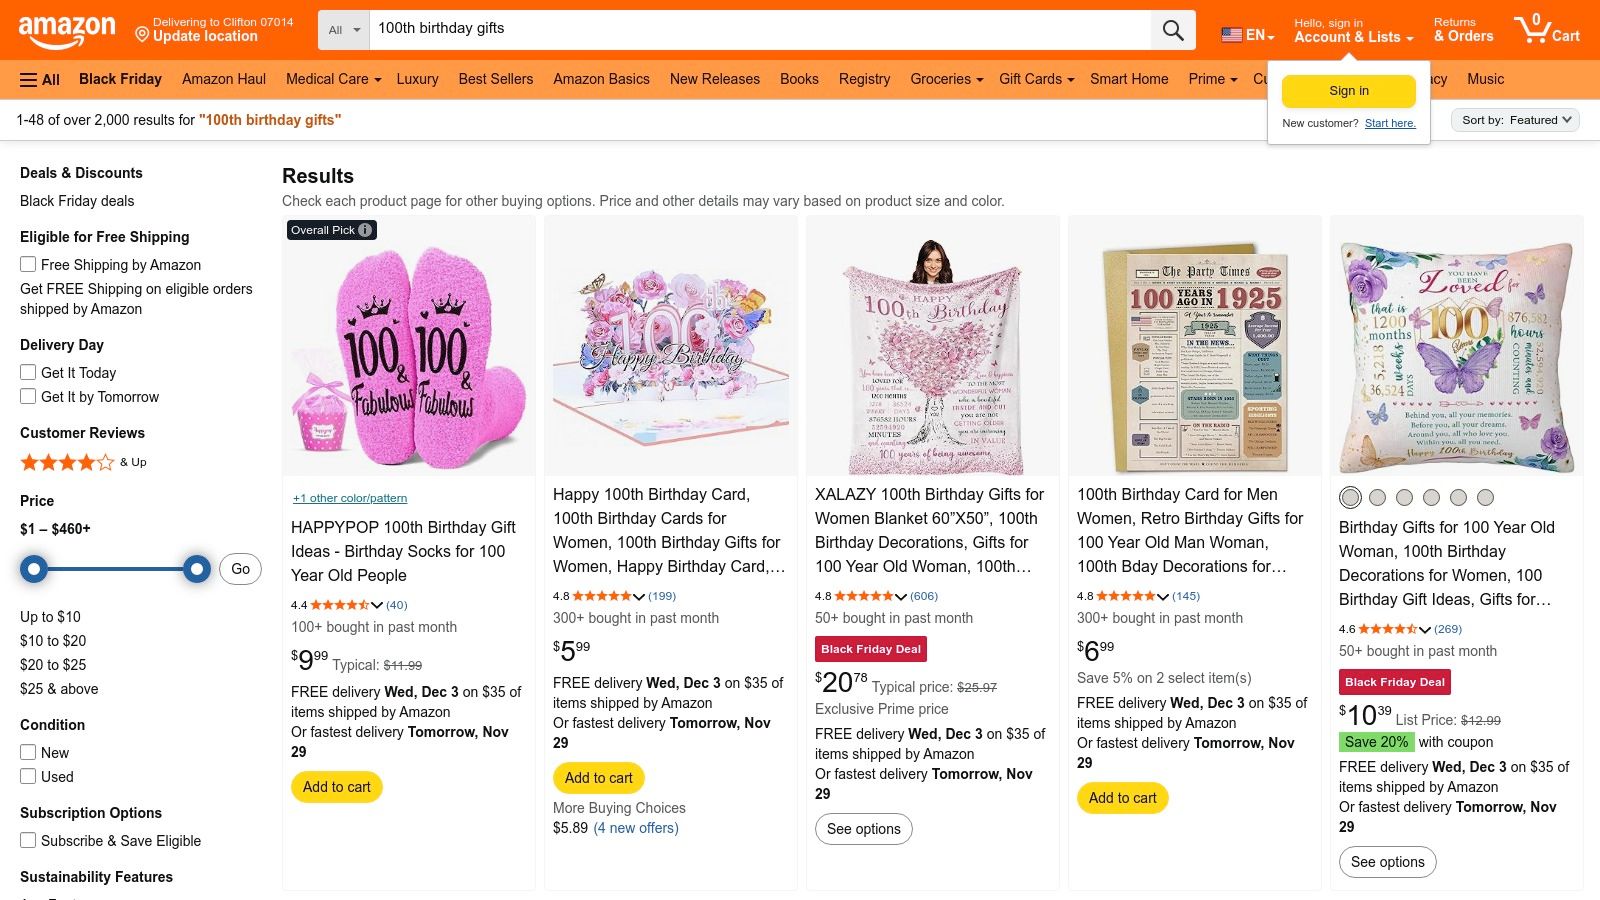Screen dimensions: 1600x900
Task: Open the shopping Cart
Action: [1546, 29]
